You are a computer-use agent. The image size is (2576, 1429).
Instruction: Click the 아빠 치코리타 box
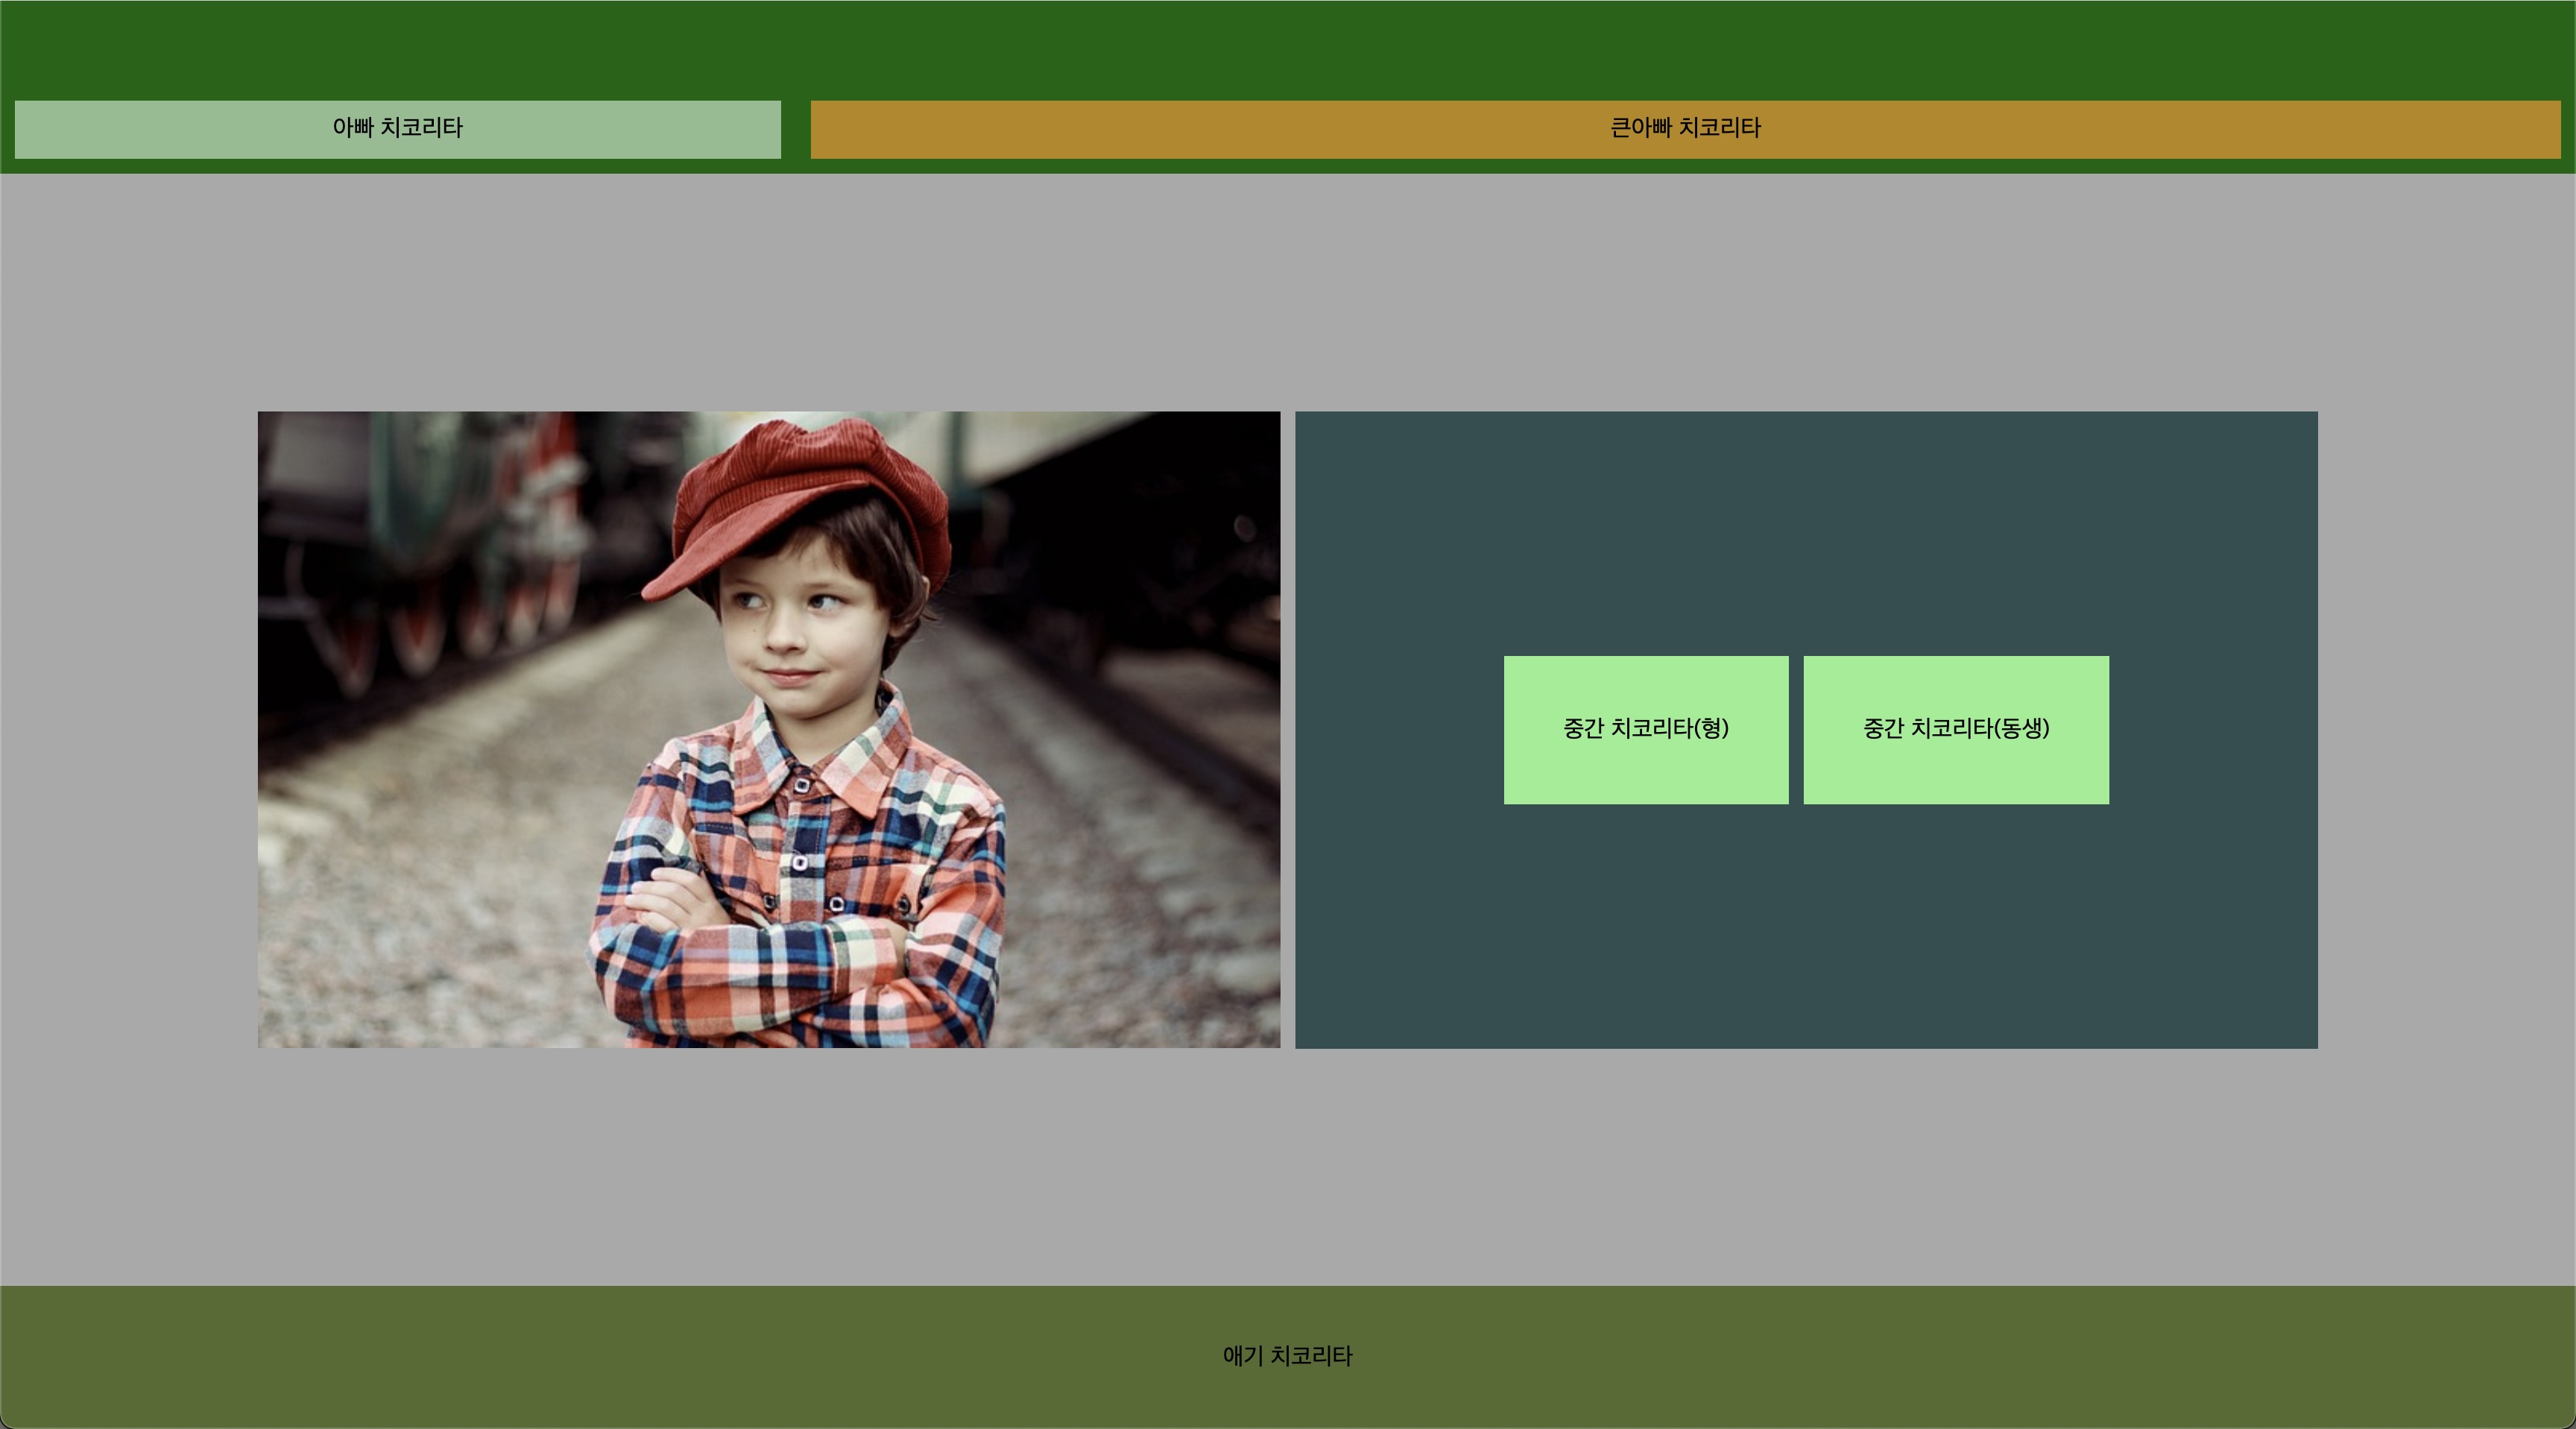pyautogui.click(x=397, y=129)
